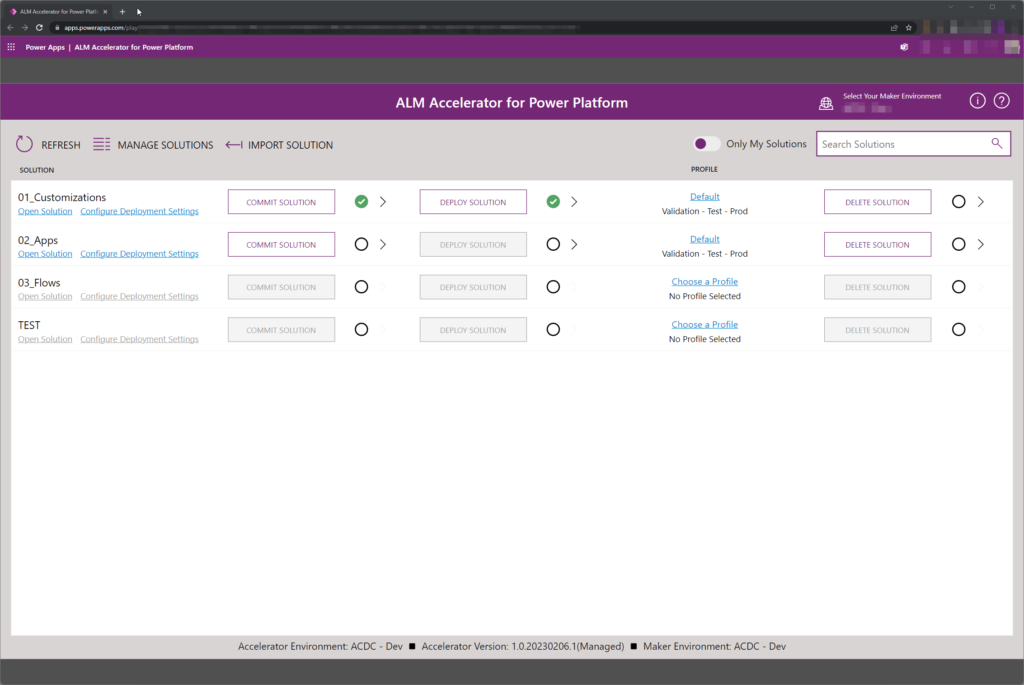Click the delete status circle for 01_Customizations

958,202
